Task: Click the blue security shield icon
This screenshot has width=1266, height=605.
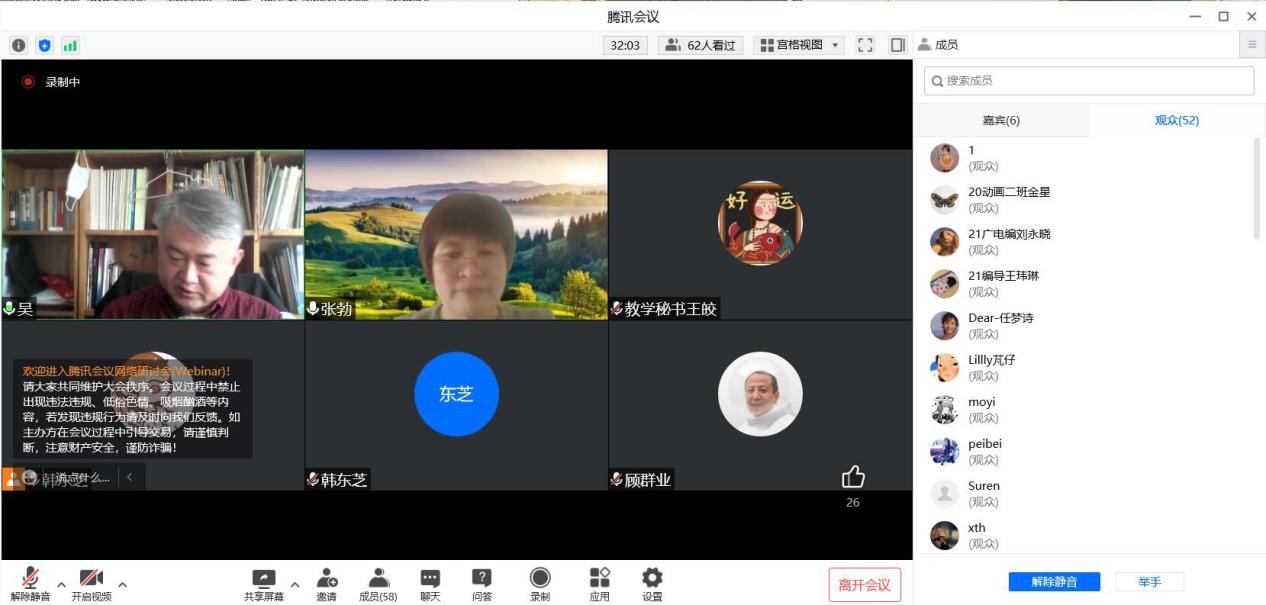Action: coord(44,45)
